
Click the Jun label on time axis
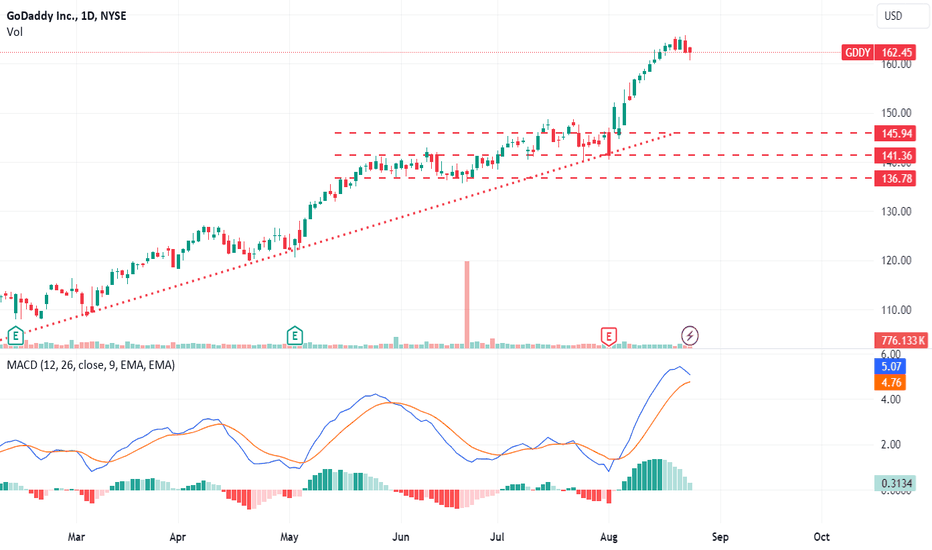401,537
